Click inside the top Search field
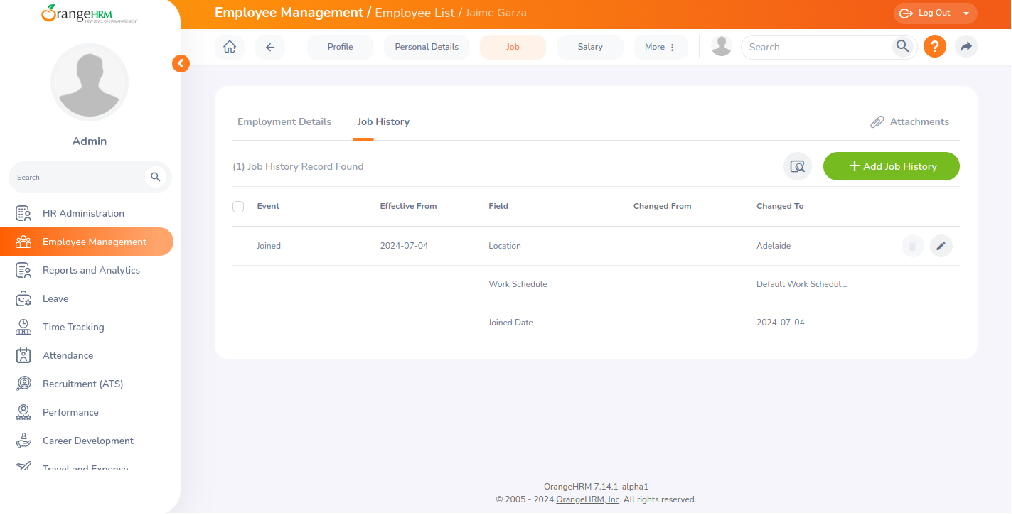 820,47
